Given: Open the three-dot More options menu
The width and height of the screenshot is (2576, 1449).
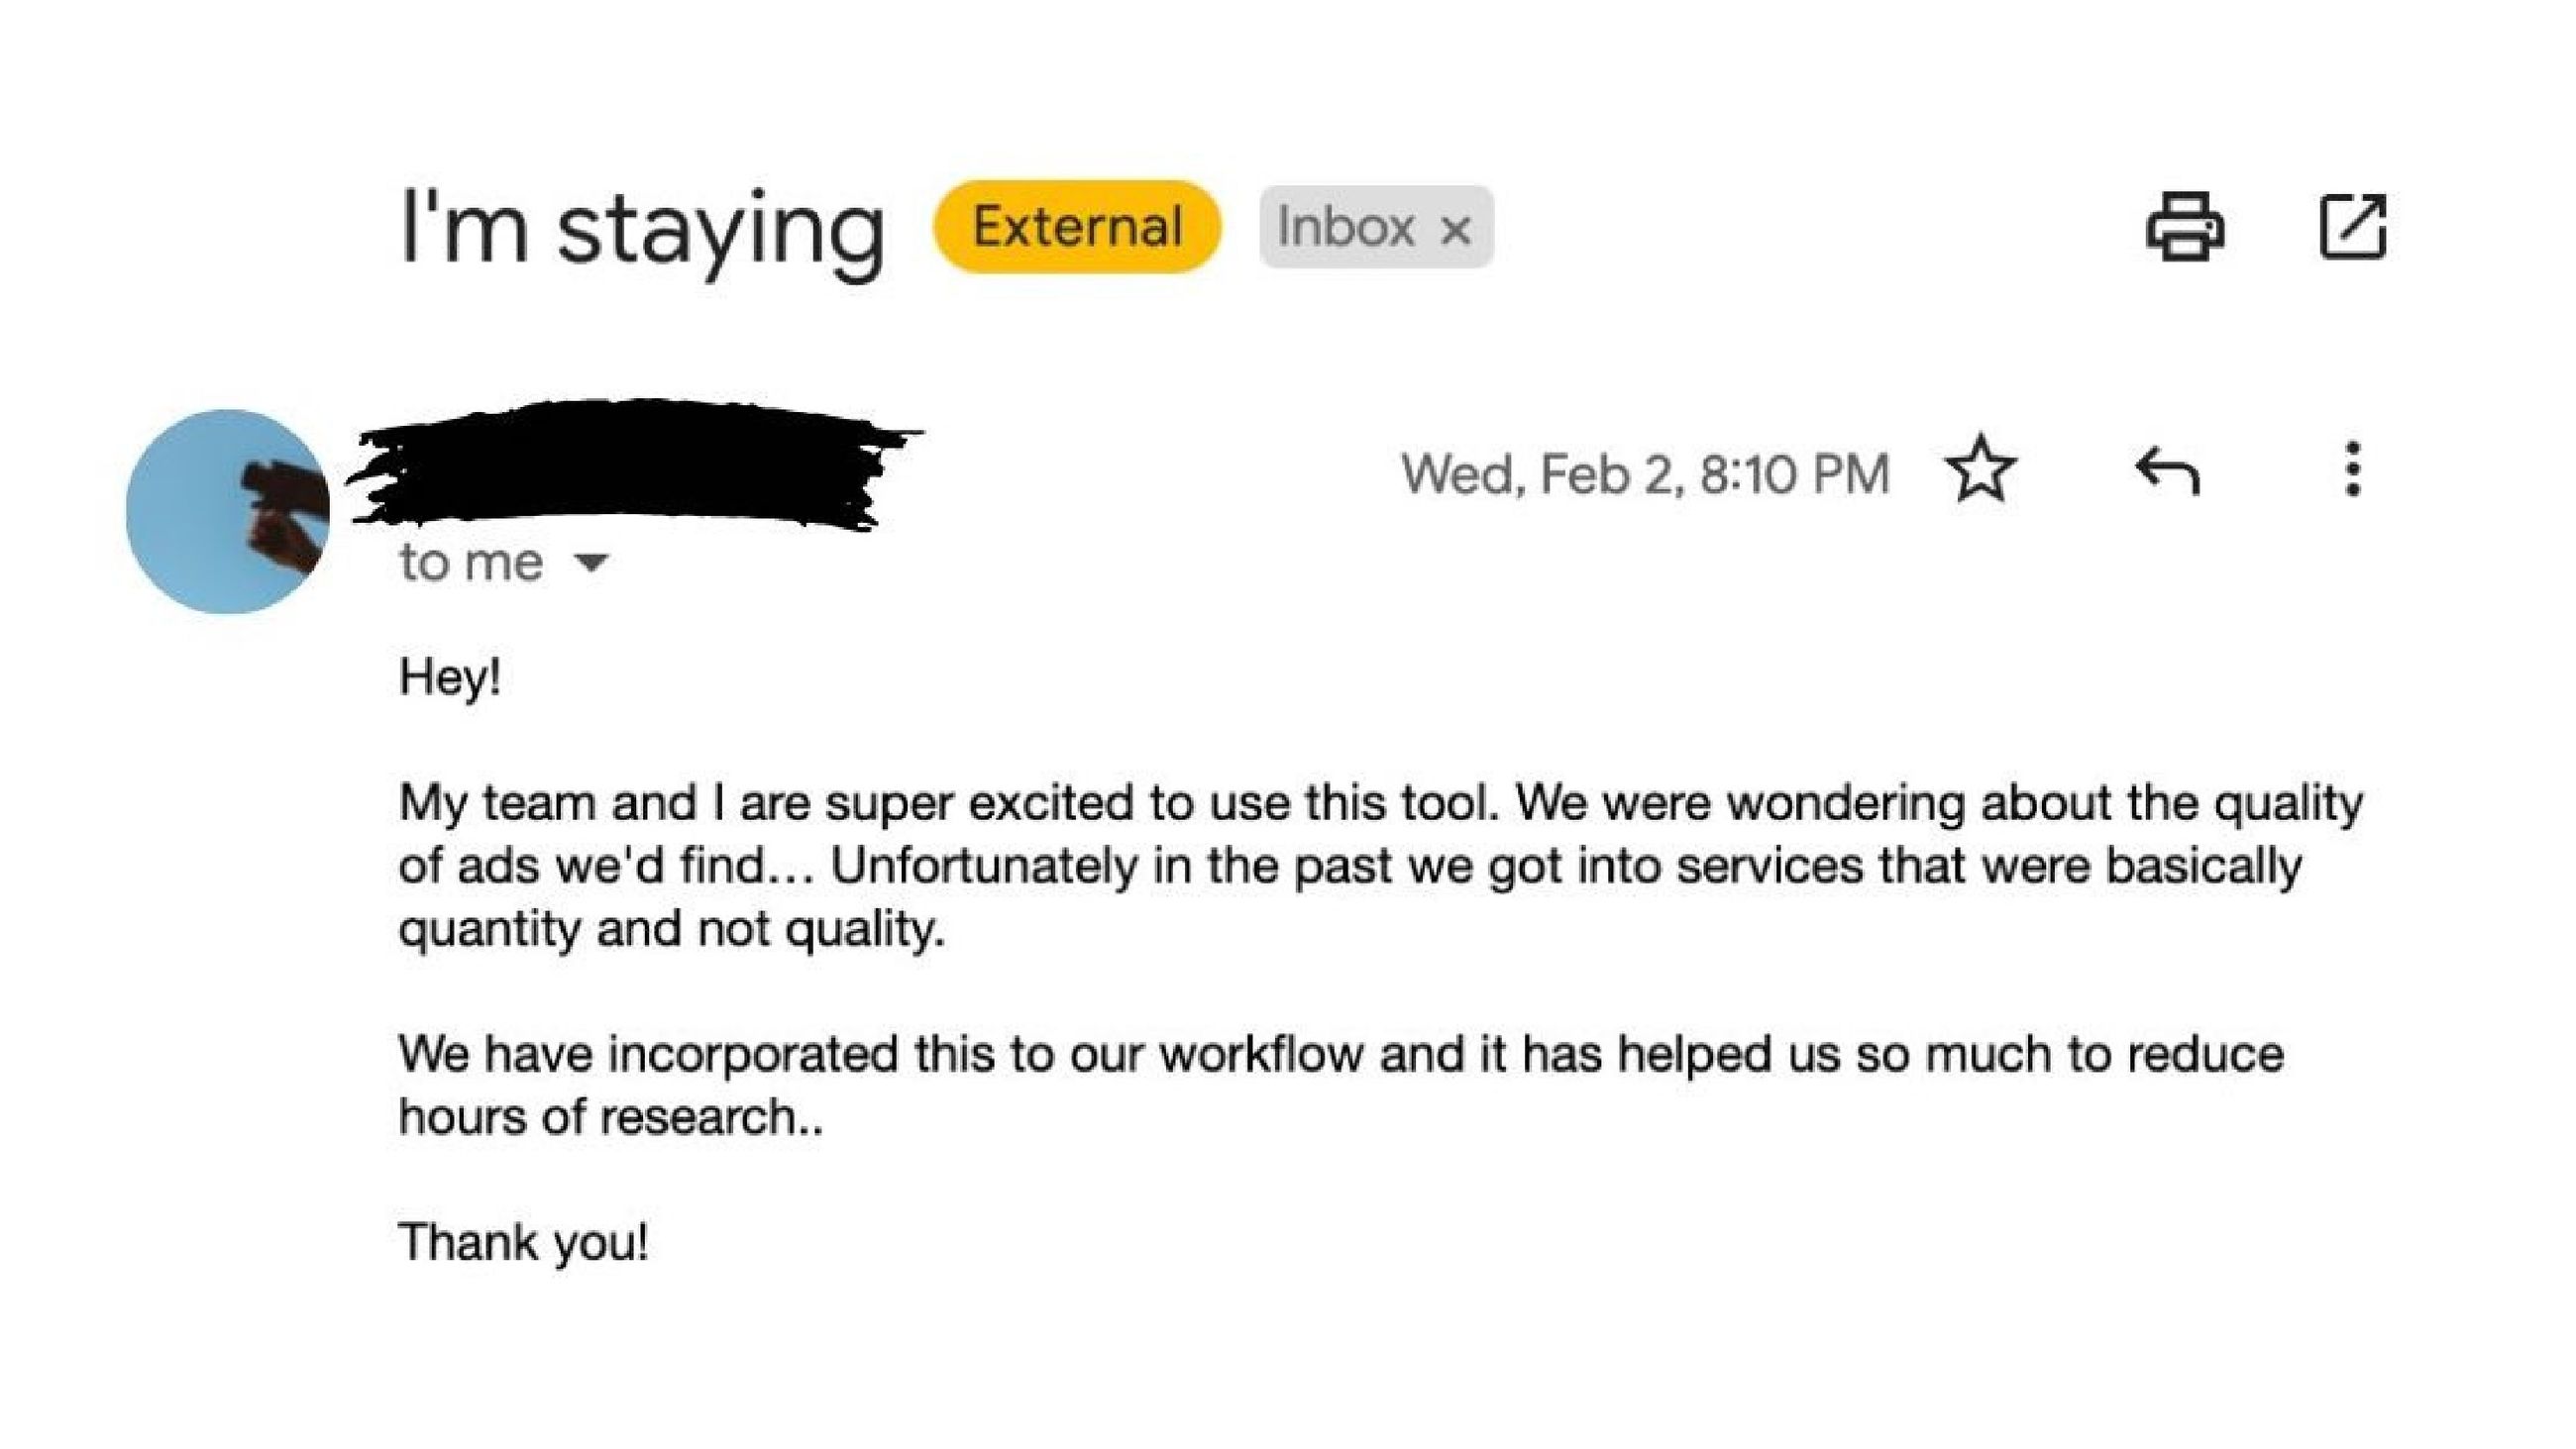Looking at the screenshot, I should point(2353,469).
